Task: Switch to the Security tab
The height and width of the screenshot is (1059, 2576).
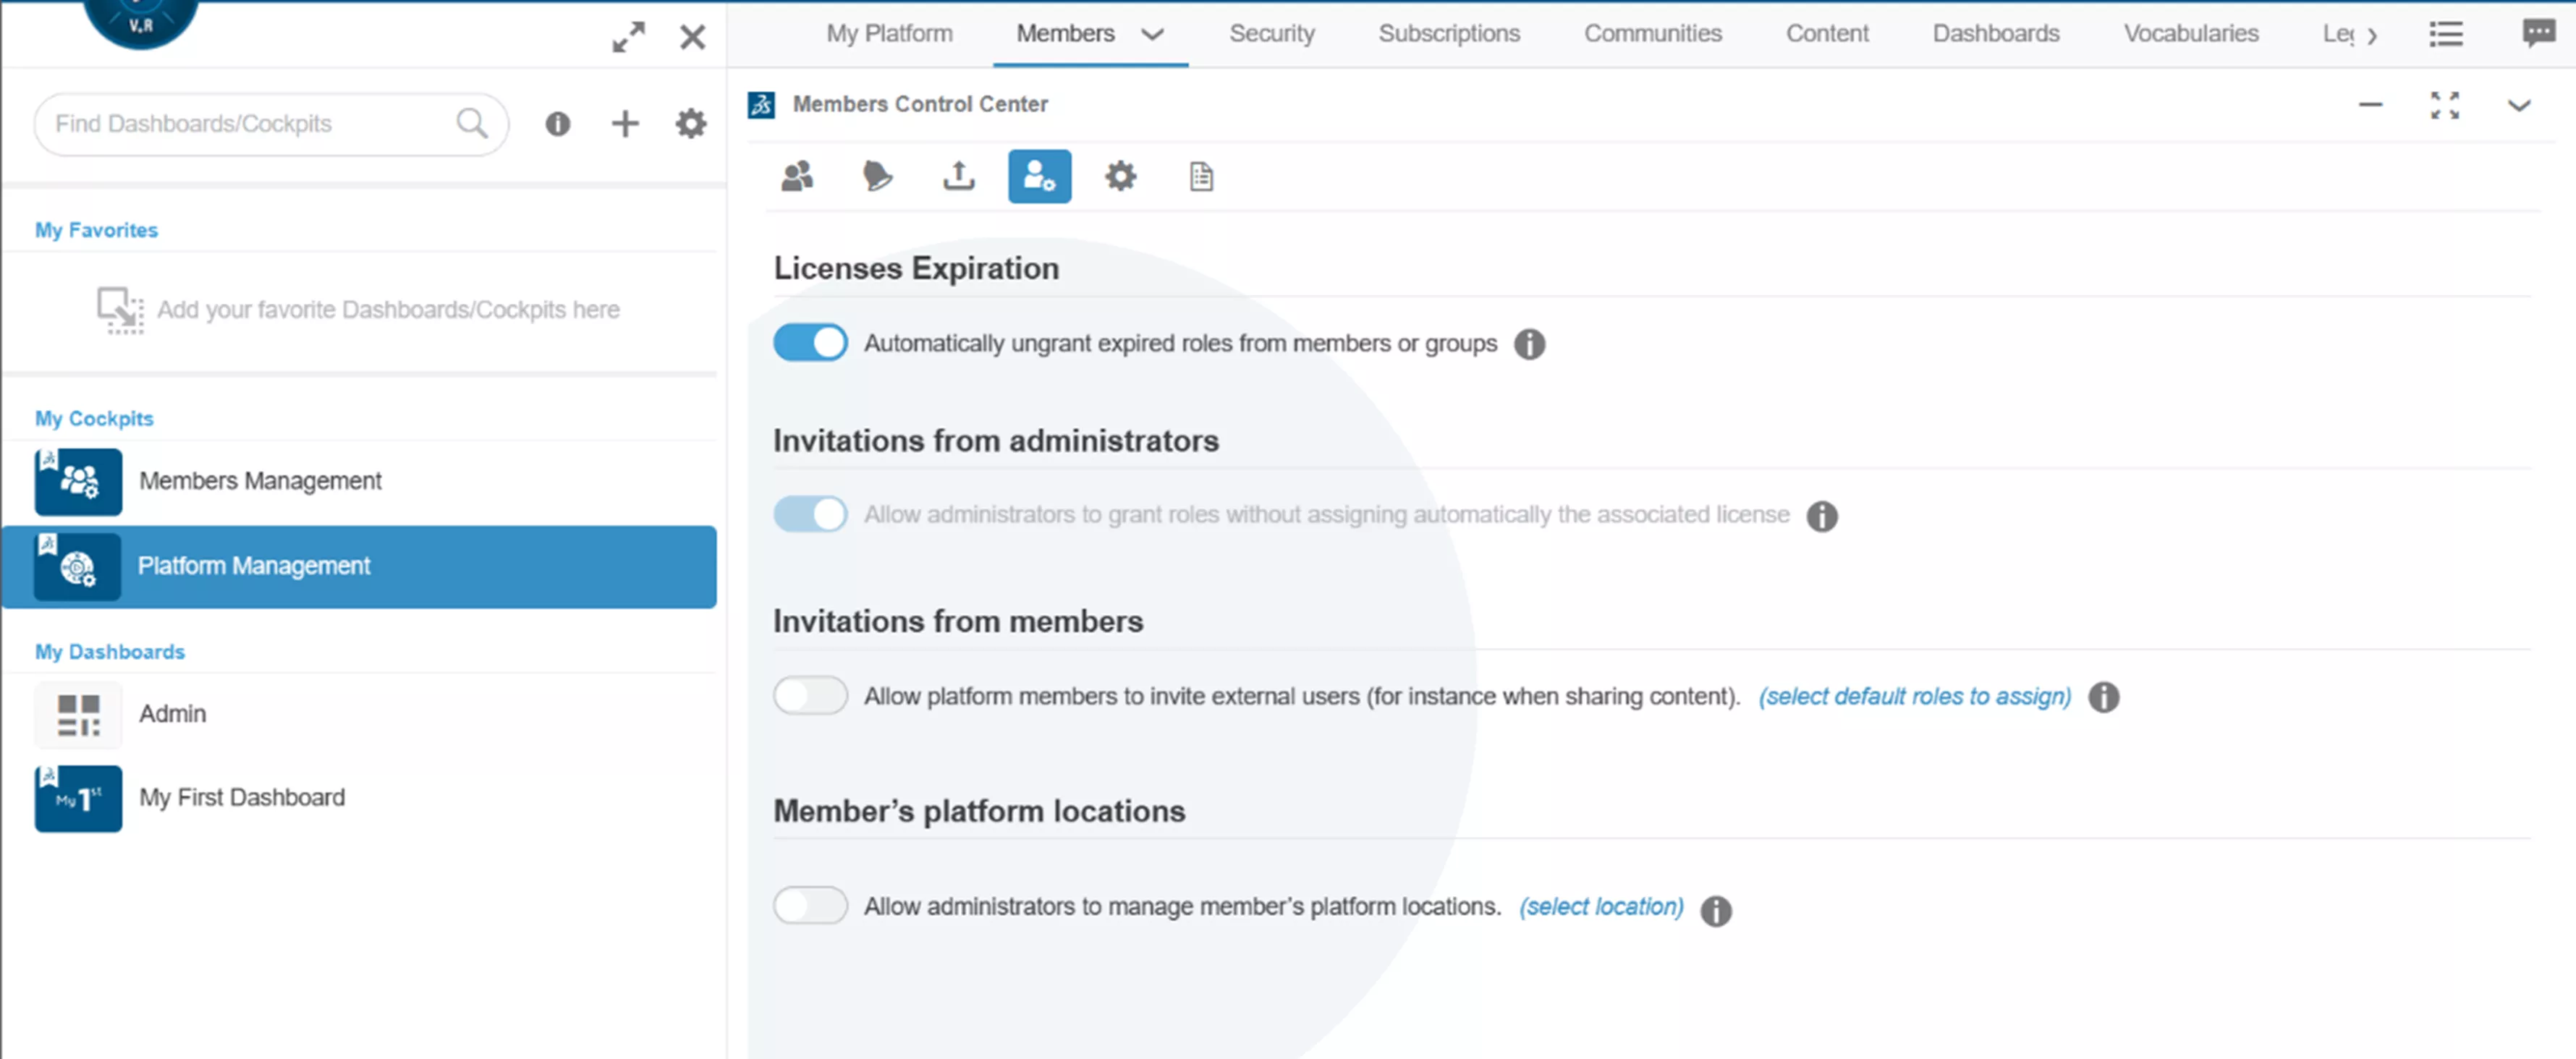Action: [x=1271, y=33]
